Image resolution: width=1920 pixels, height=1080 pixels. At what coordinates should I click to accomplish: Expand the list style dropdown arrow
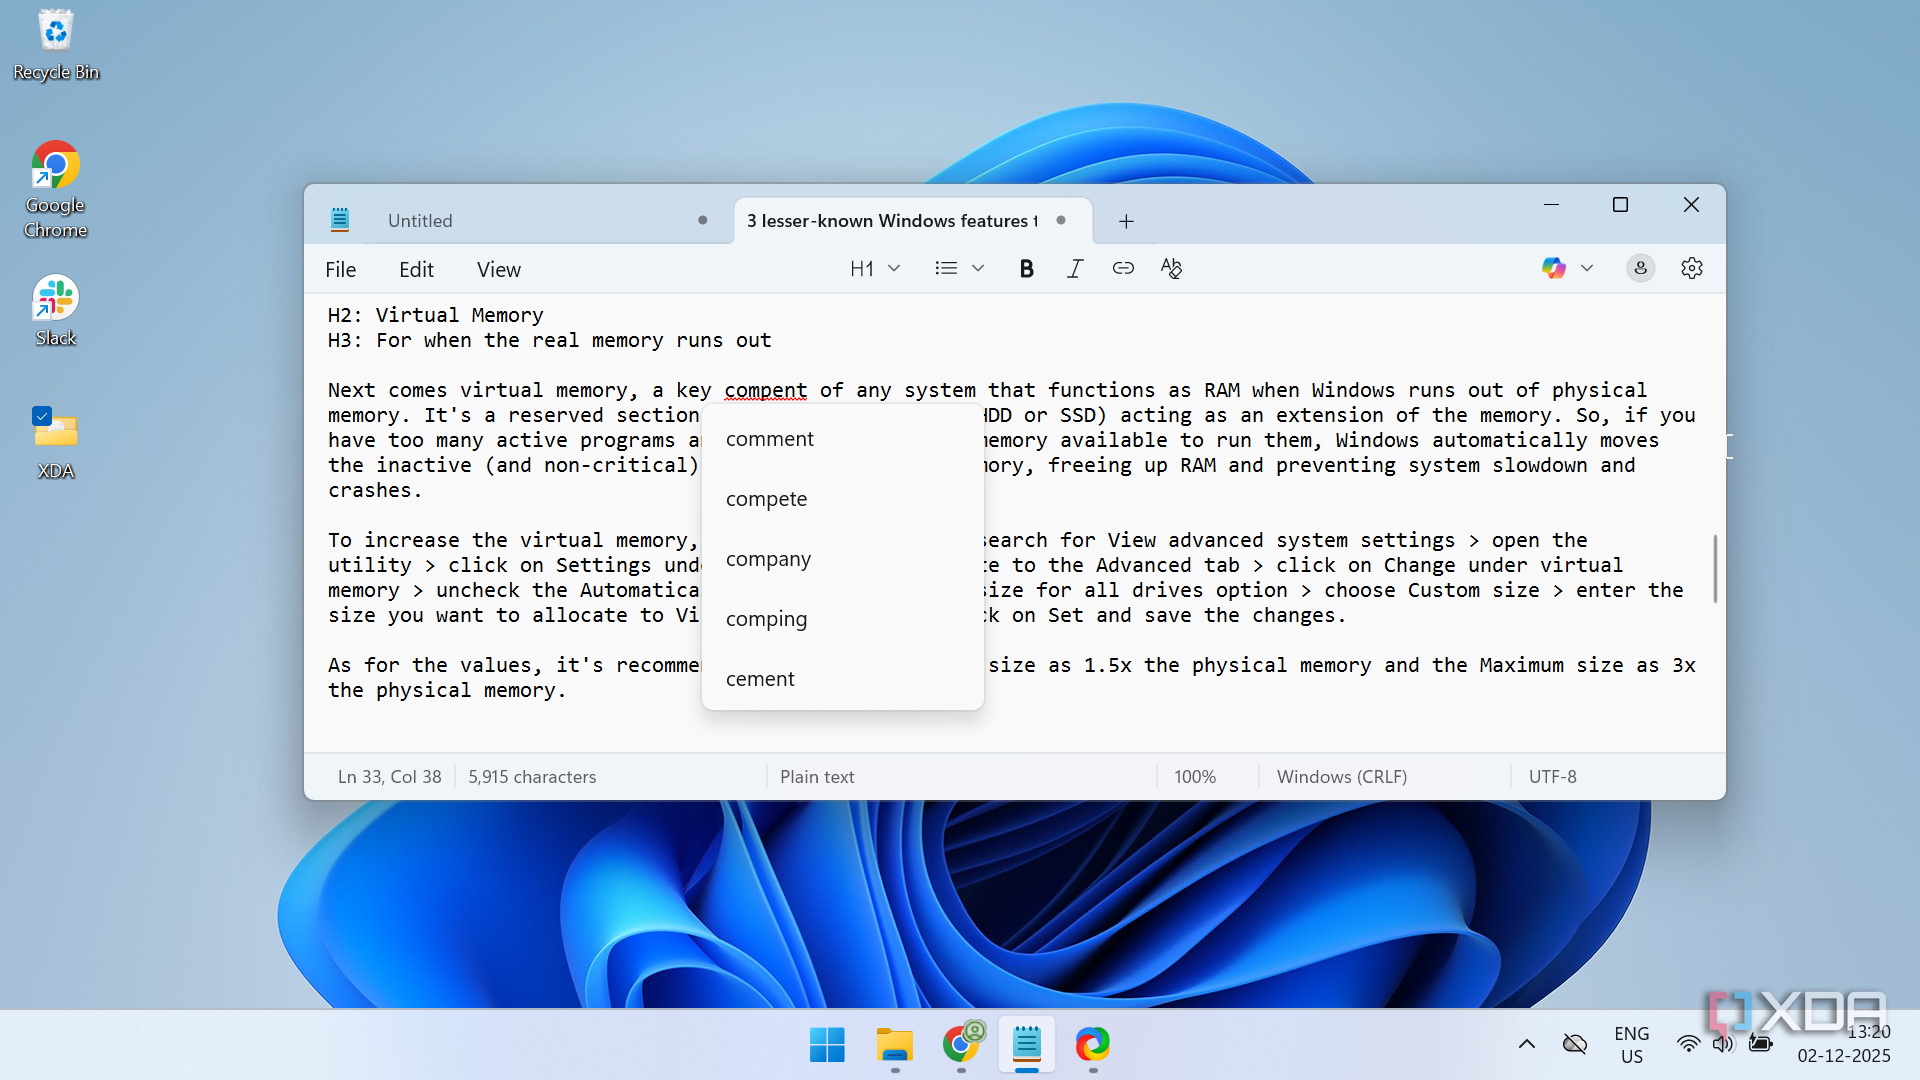coord(978,268)
